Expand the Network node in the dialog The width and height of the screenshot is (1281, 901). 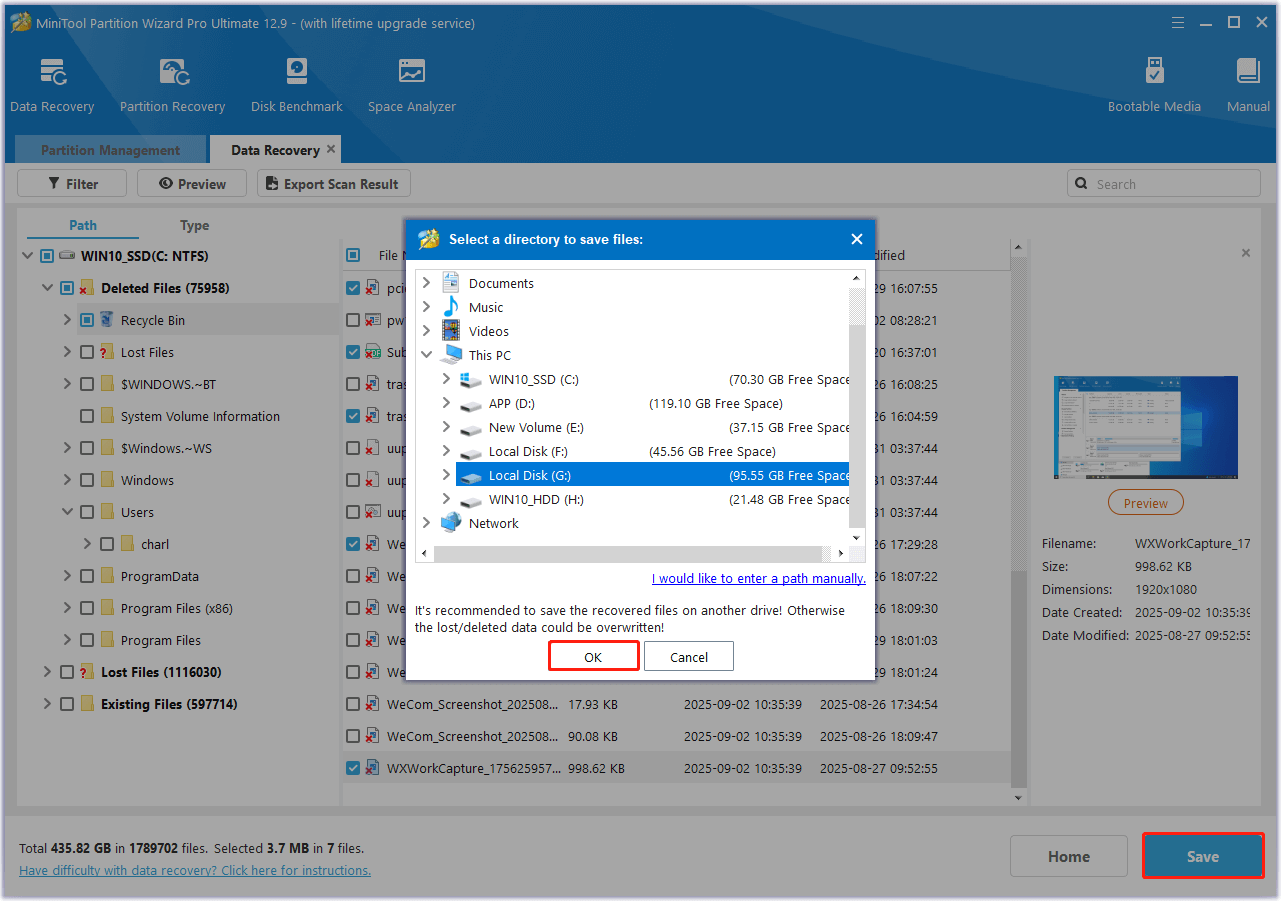(x=427, y=523)
